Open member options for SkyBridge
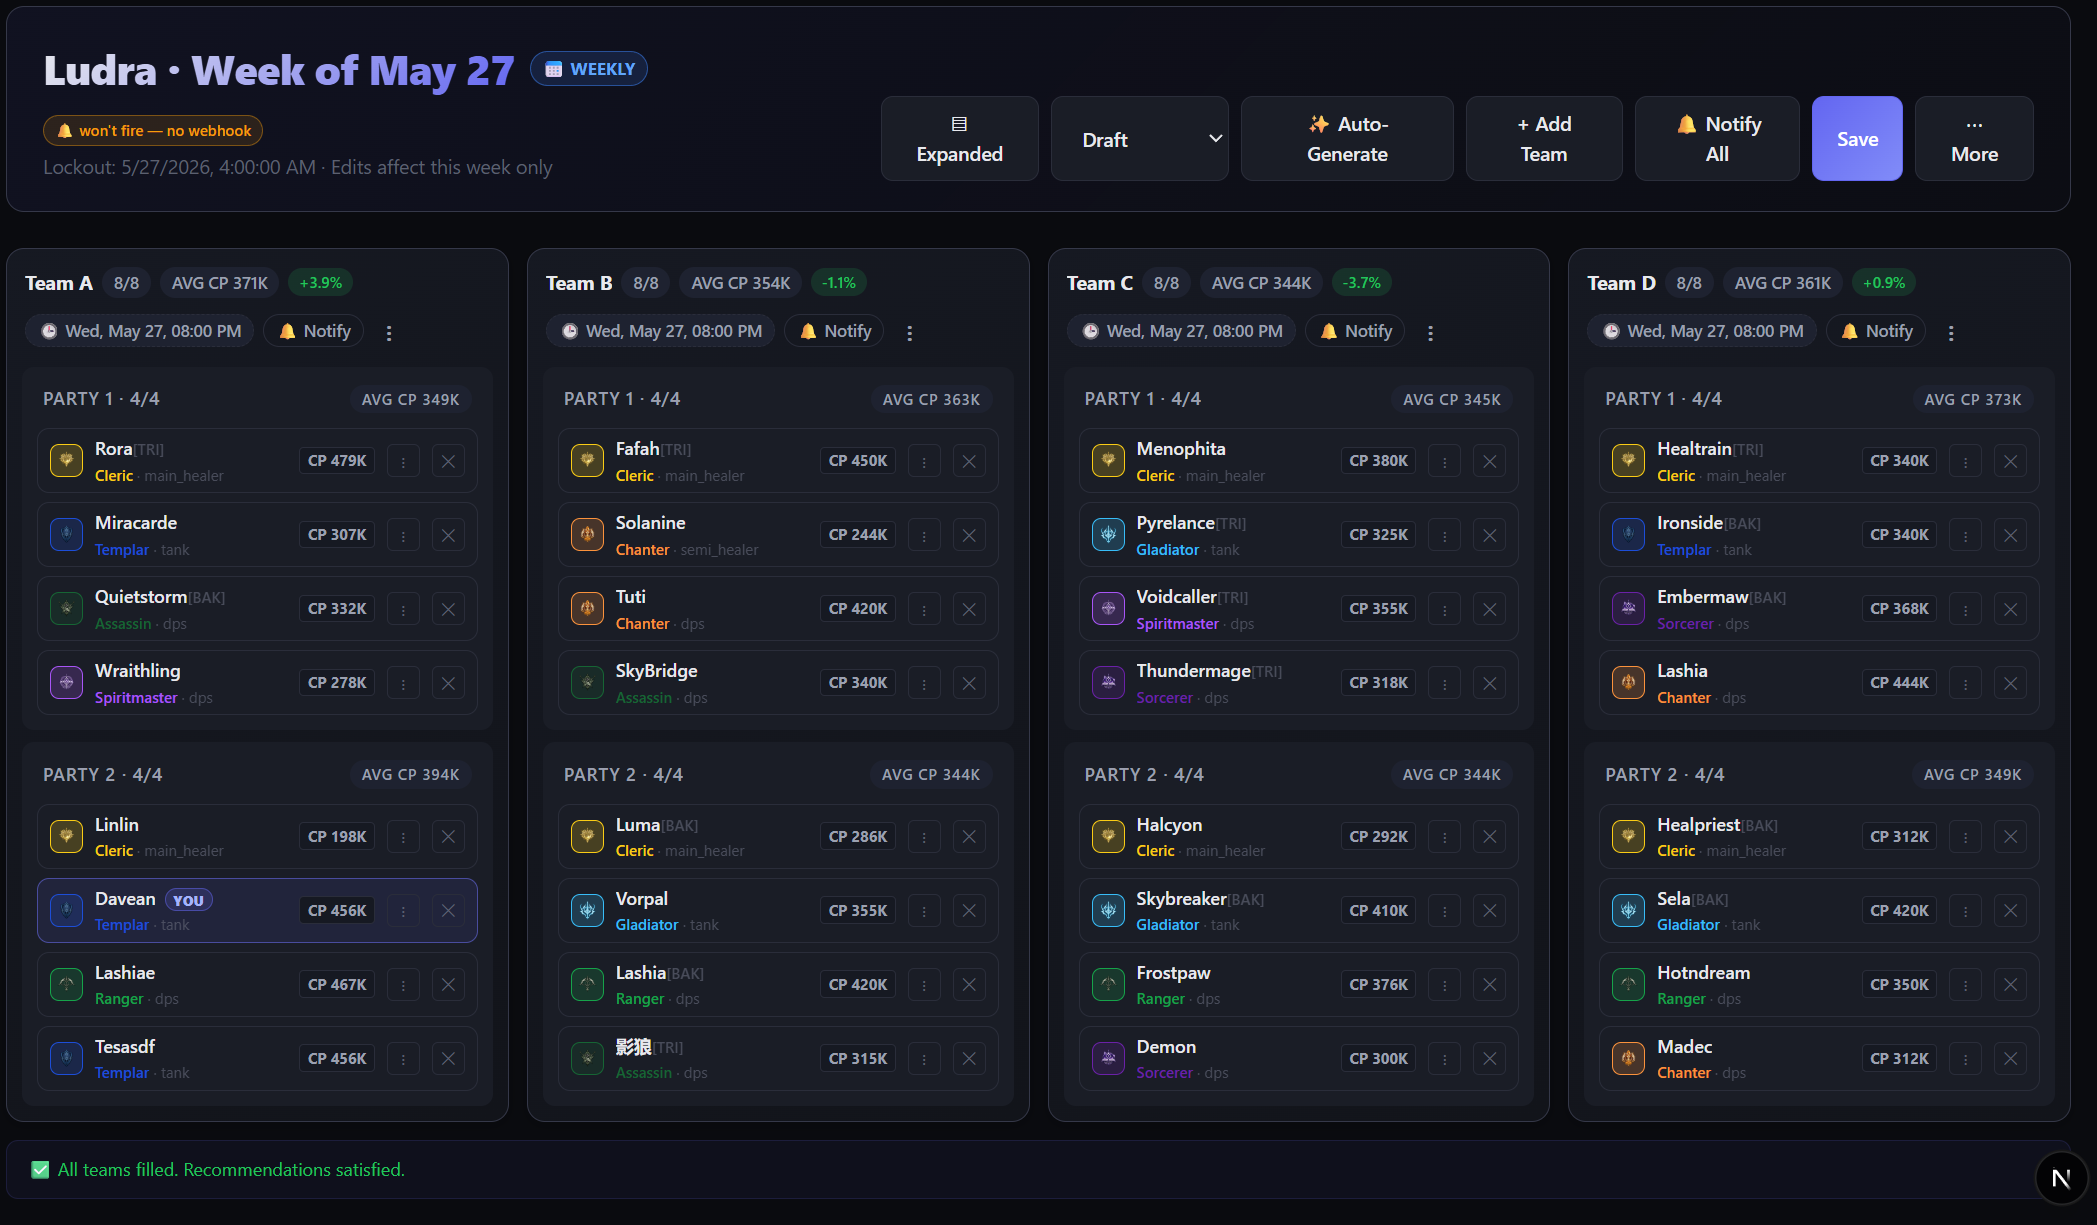The width and height of the screenshot is (2097, 1225). [x=924, y=683]
